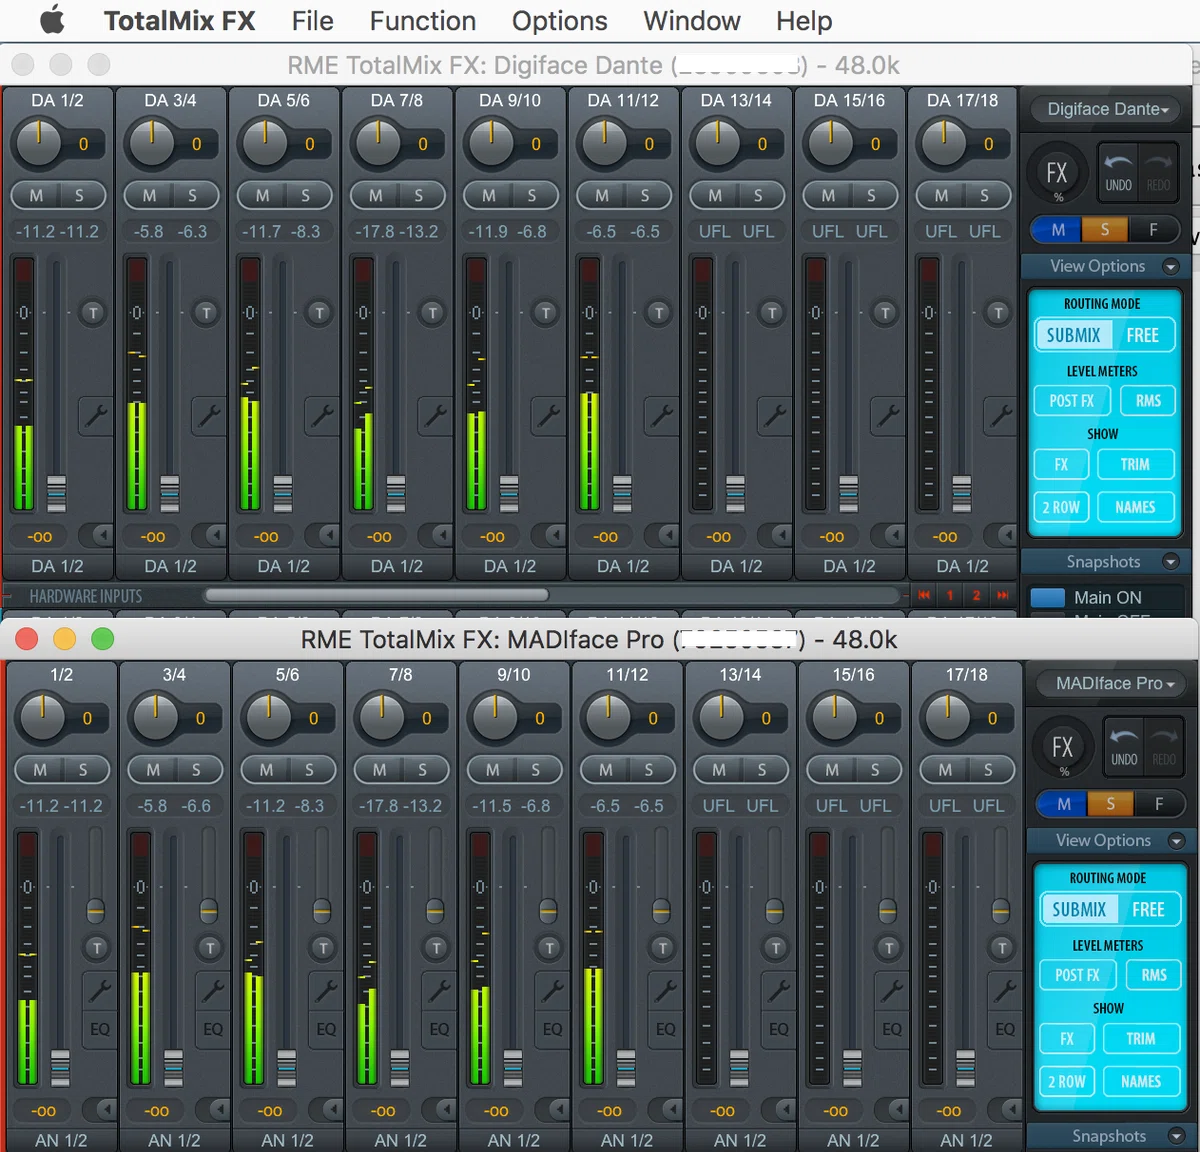
Task: Toggle trim T button on DA 11/12
Action: [x=658, y=313]
